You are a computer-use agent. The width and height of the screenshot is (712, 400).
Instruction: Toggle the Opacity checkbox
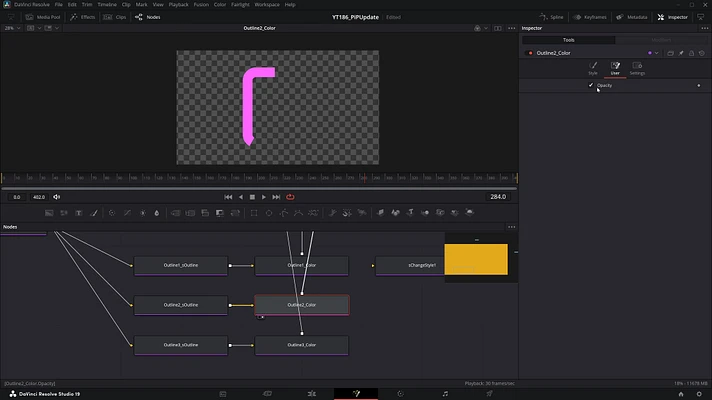[591, 85]
